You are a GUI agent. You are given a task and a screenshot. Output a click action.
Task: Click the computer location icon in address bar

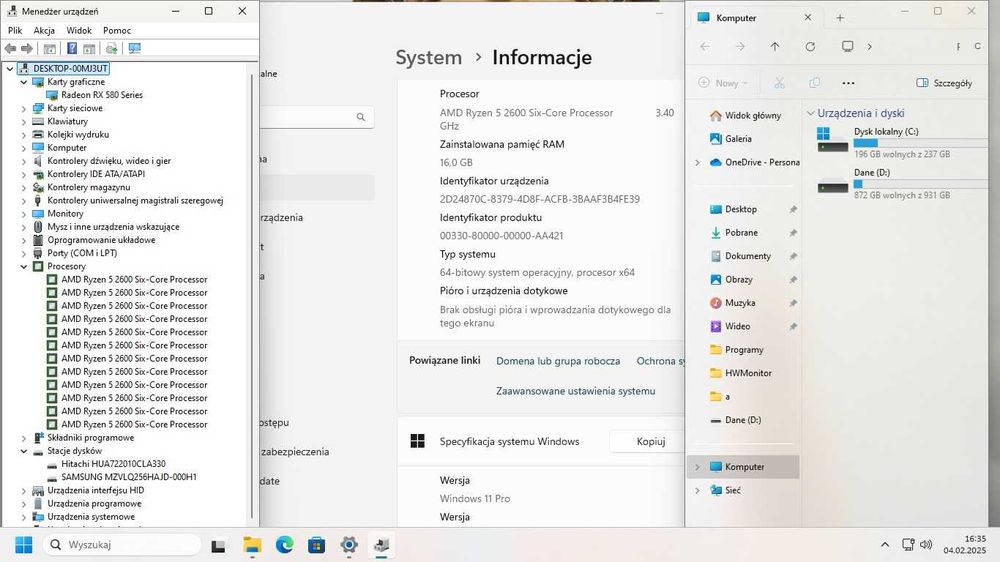pyautogui.click(x=848, y=47)
